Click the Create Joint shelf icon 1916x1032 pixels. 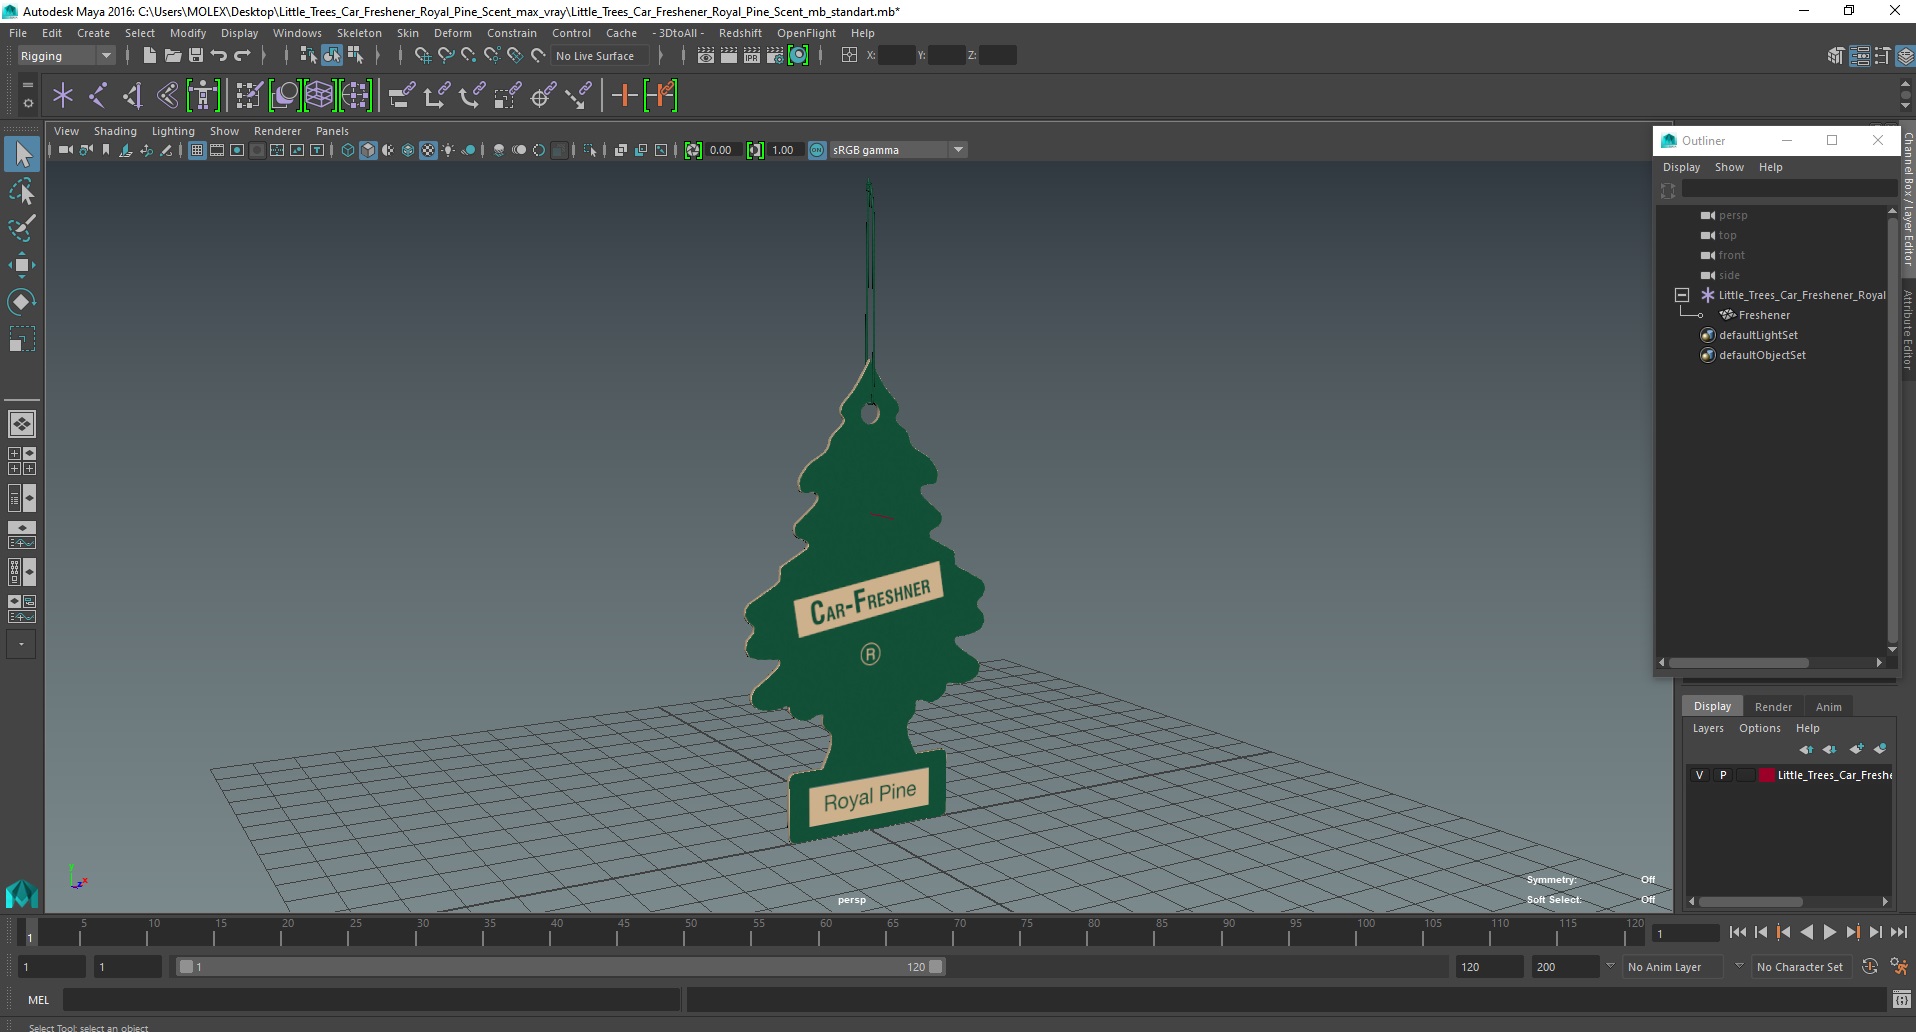[98, 96]
